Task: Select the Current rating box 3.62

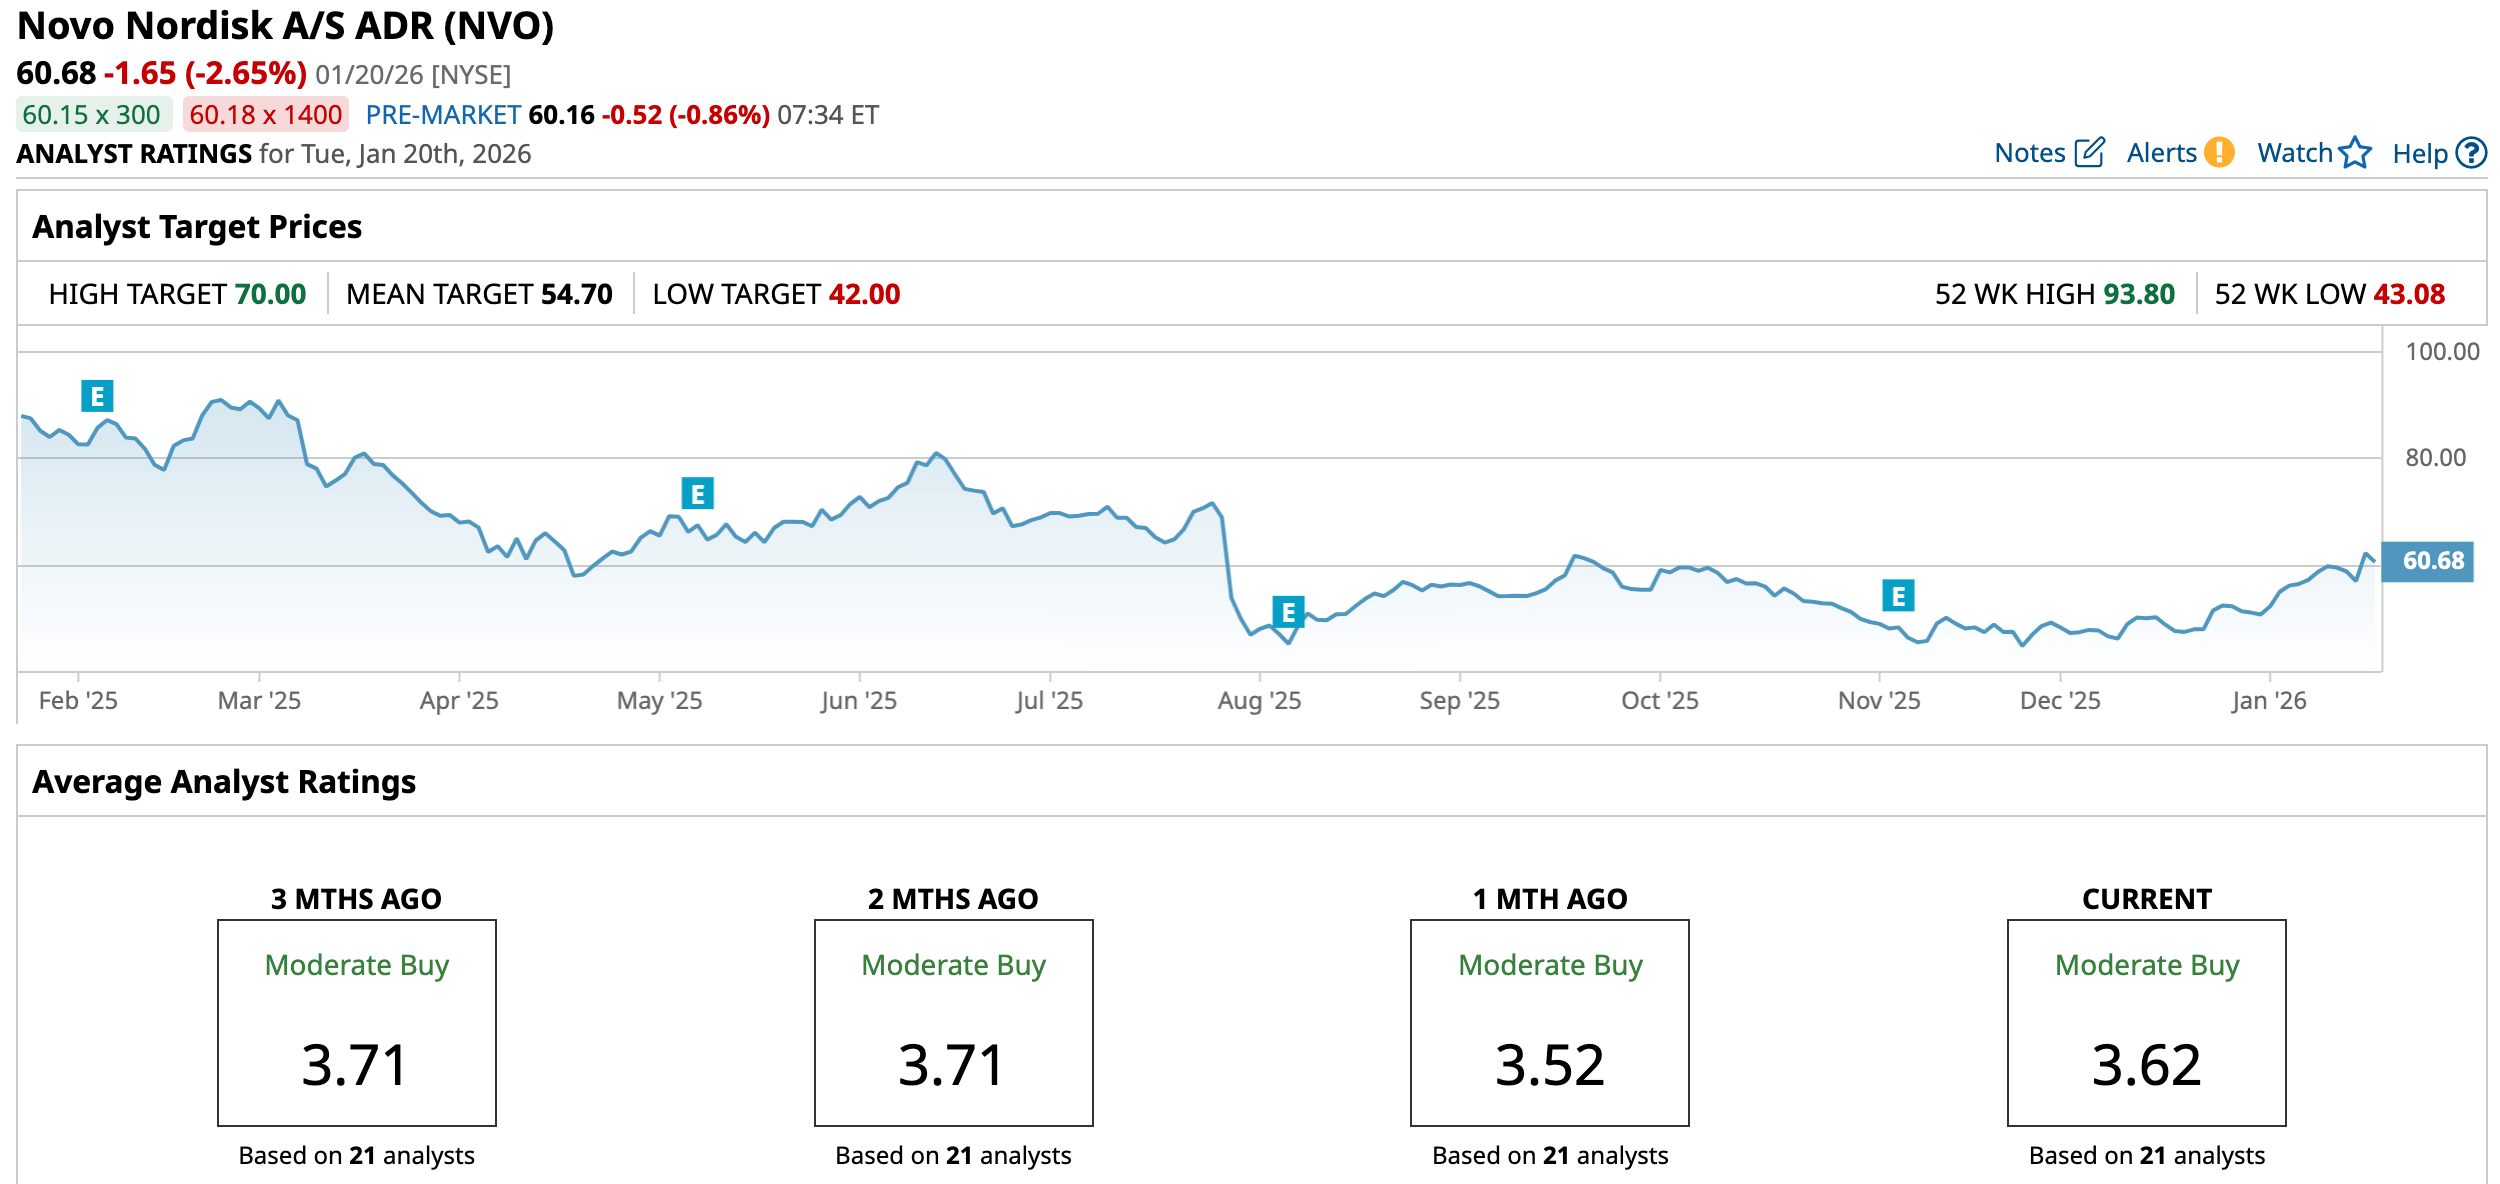Action: [x=2146, y=1022]
